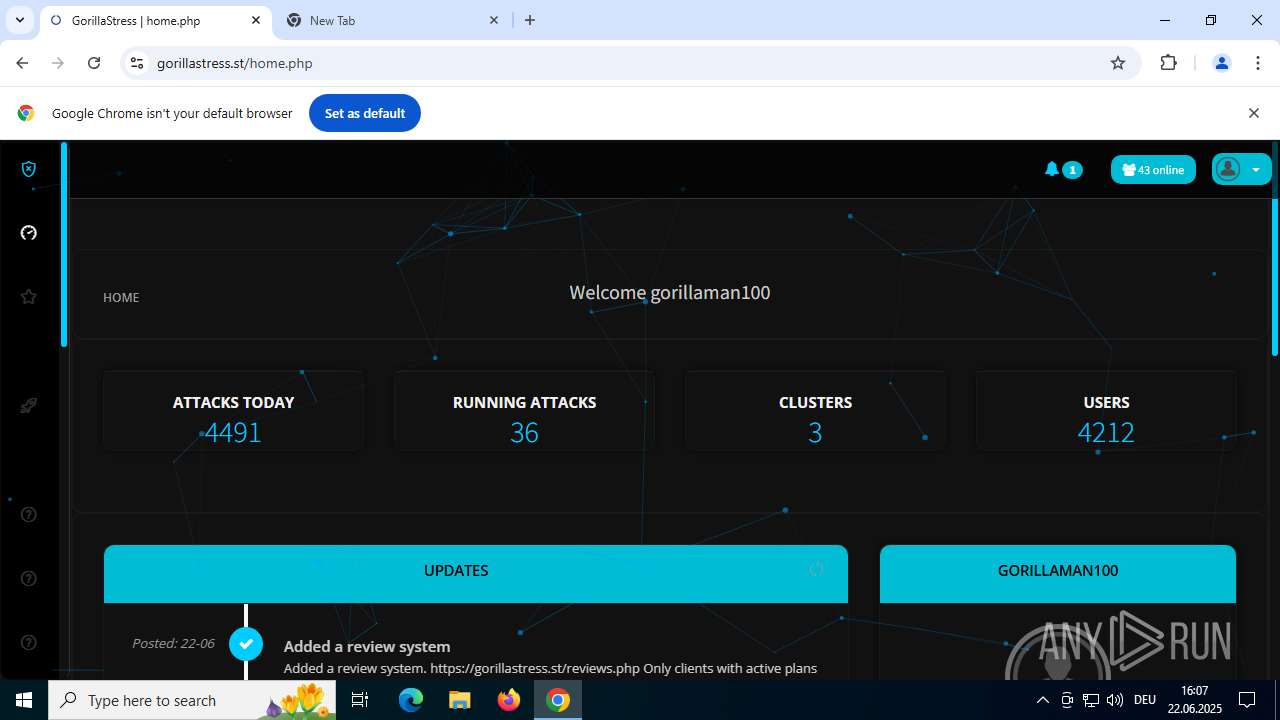Image resolution: width=1280 pixels, height=720 pixels.
Task: Click the Posted: 22-06 date label
Action: click(x=173, y=643)
